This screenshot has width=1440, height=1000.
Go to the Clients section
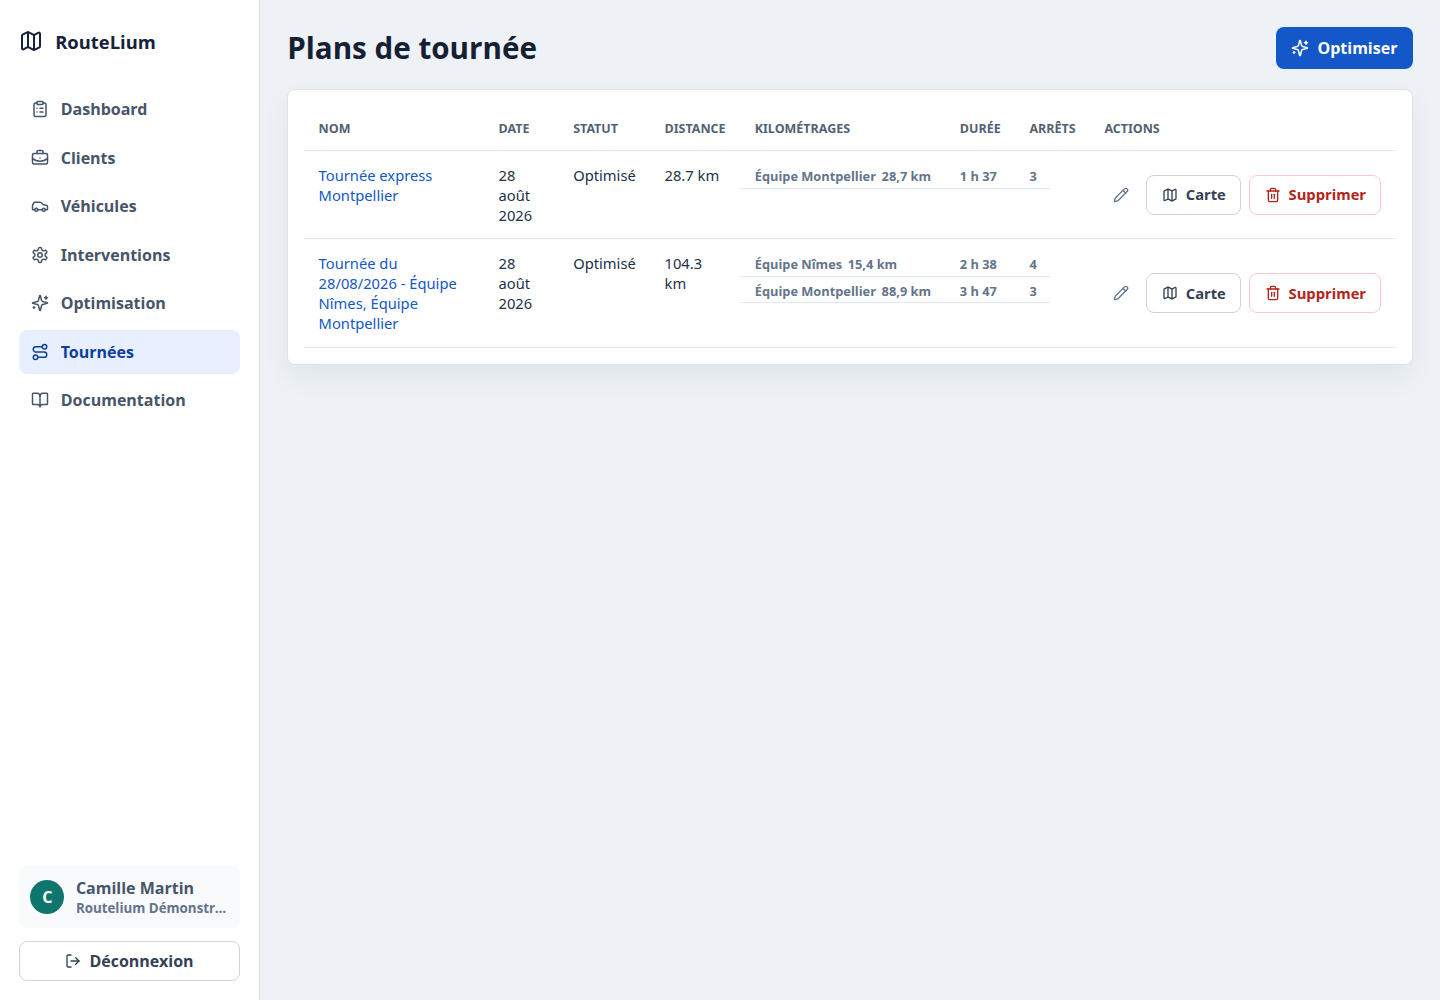[129, 158]
